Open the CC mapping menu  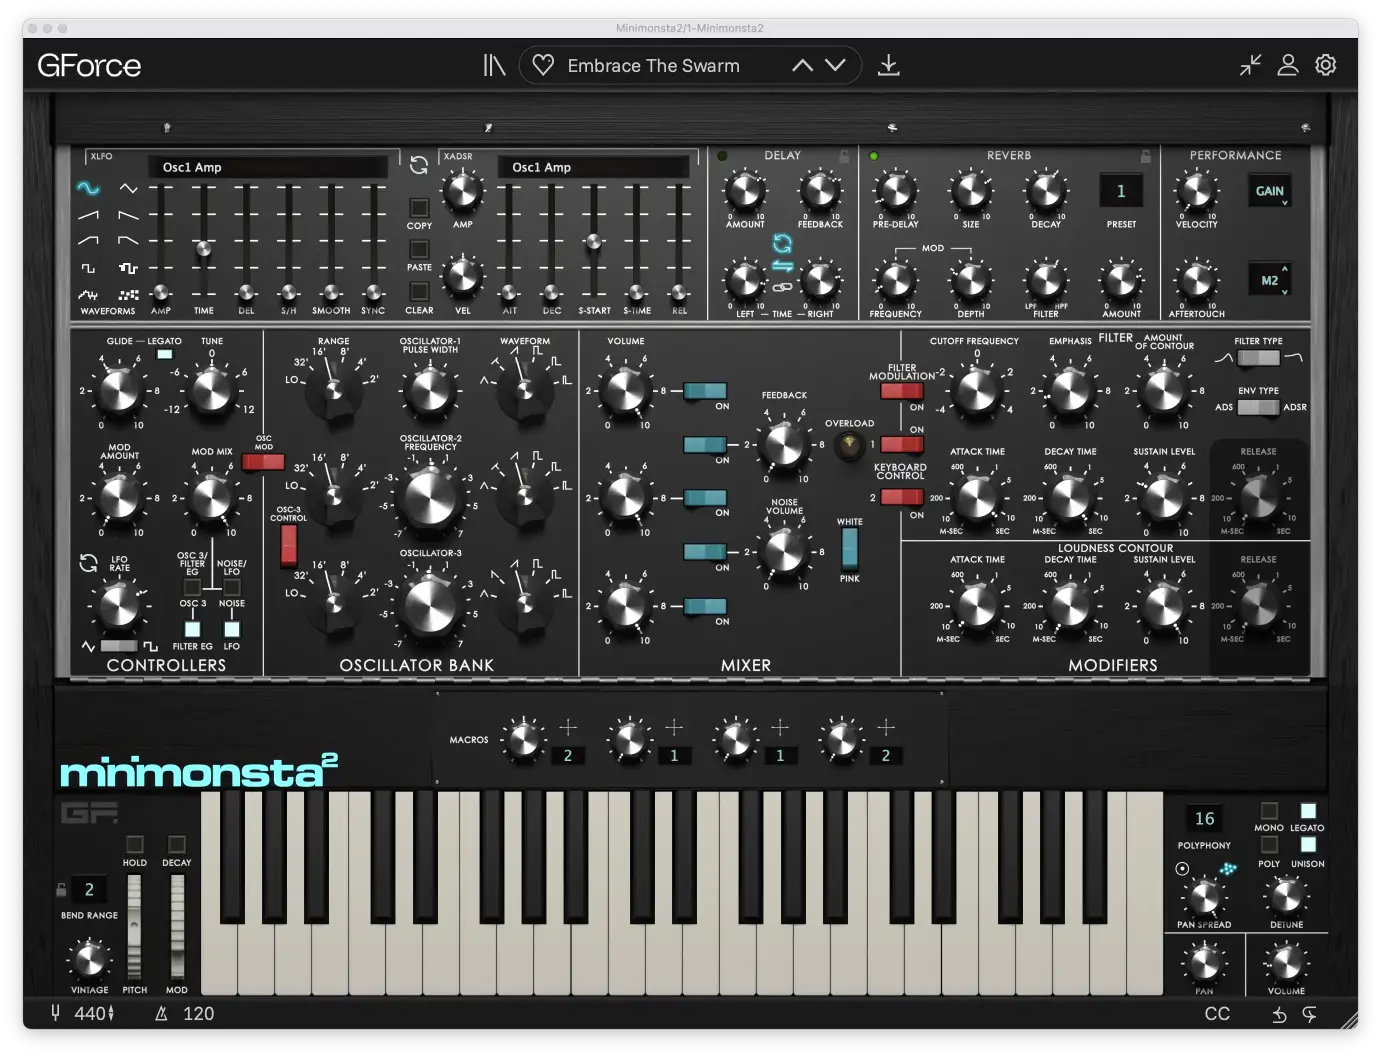[1217, 1014]
